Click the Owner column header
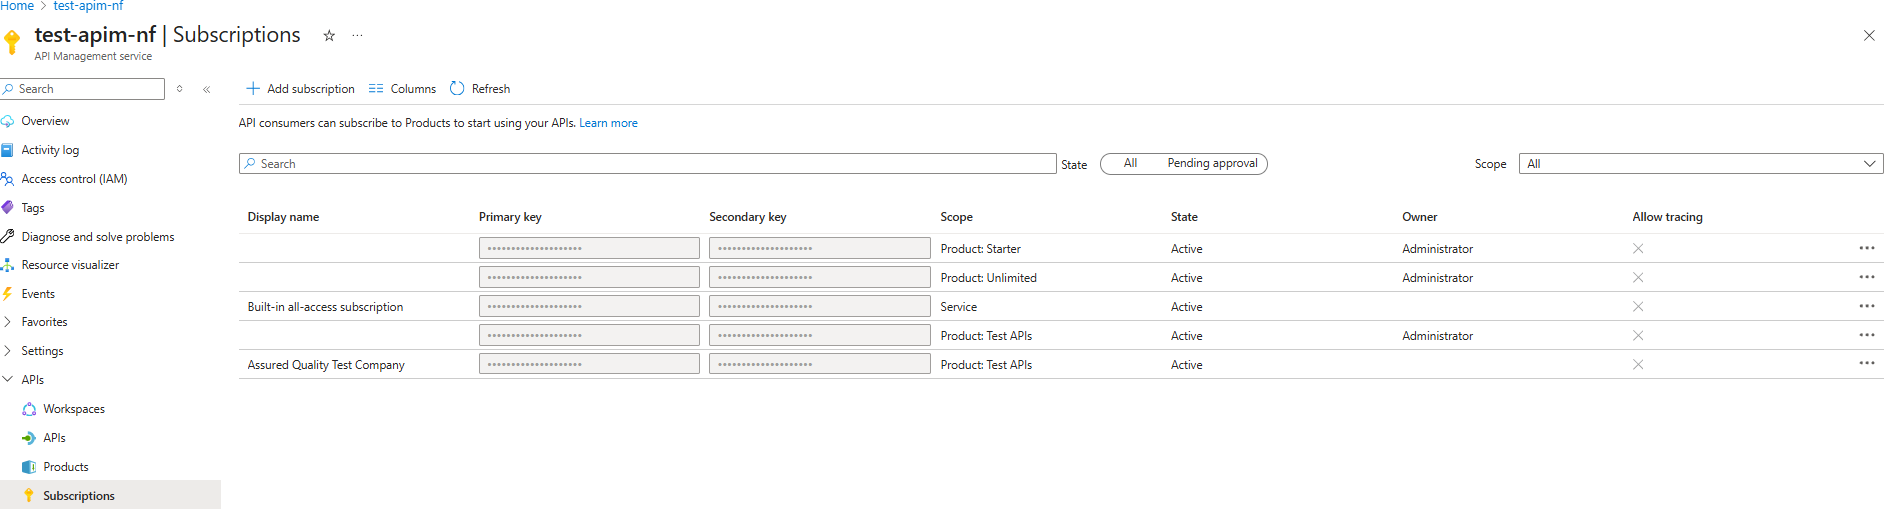 pos(1420,217)
